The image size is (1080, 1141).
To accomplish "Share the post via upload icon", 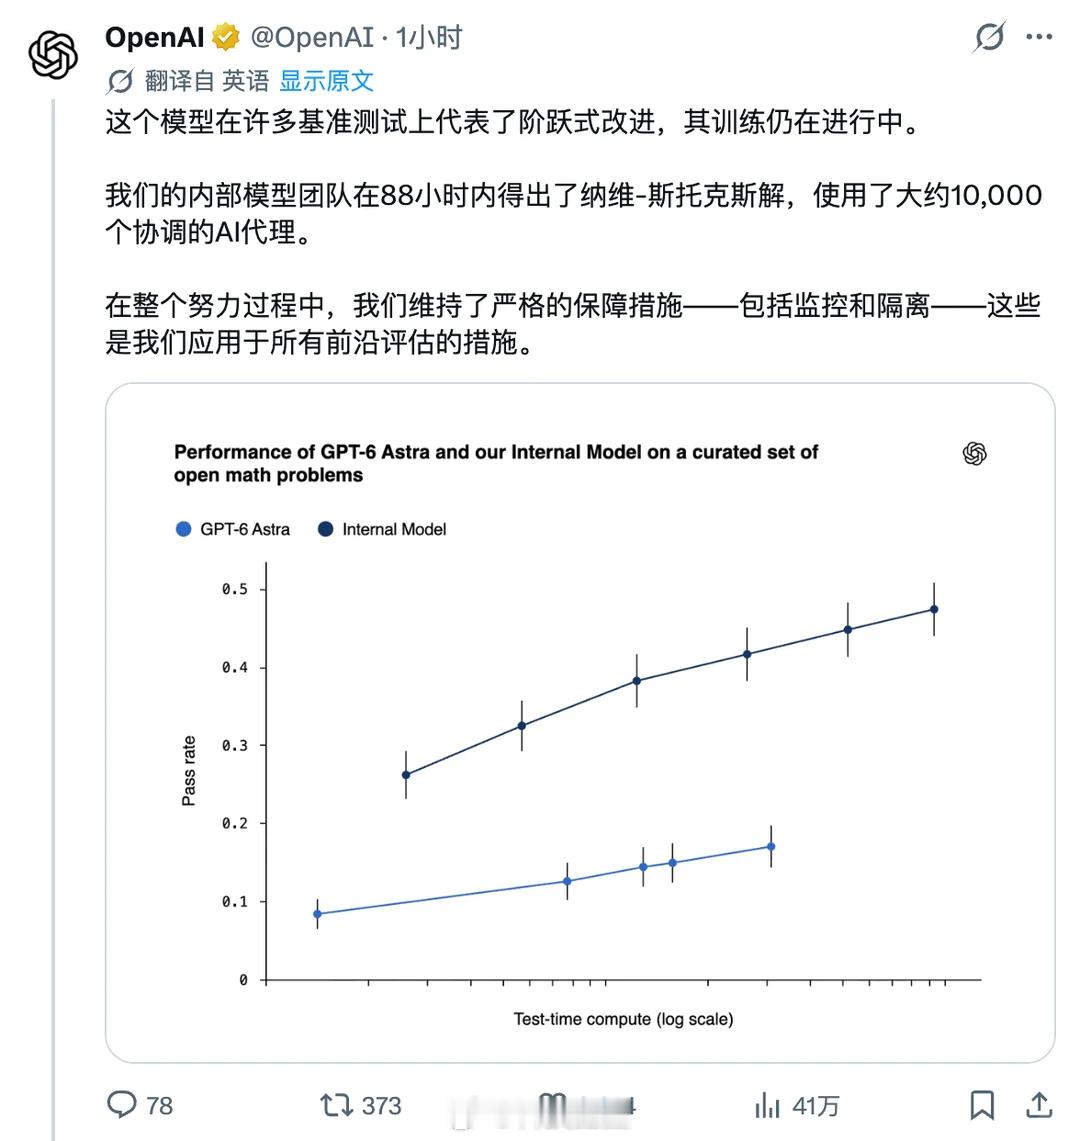I will (1039, 1105).
